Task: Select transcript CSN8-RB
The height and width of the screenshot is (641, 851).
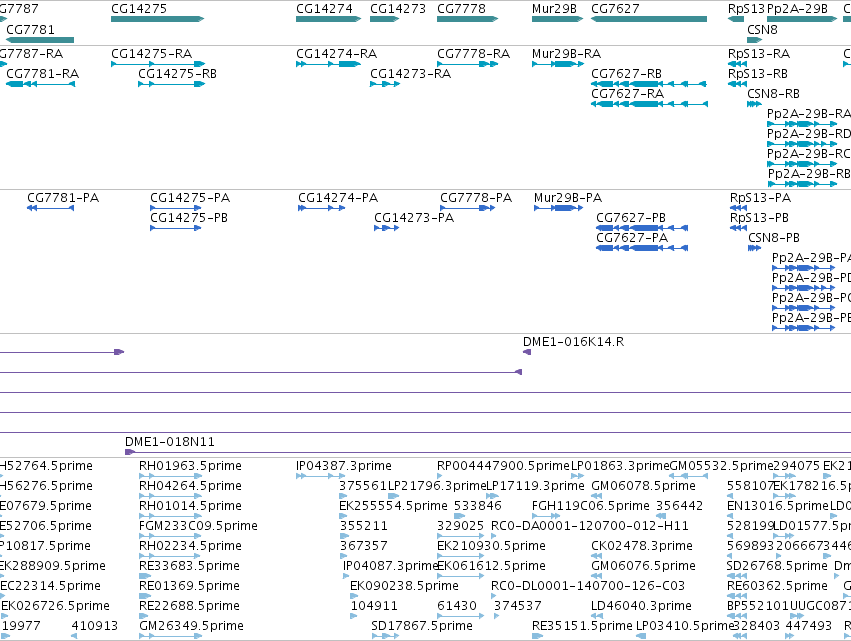Action: 773,94
